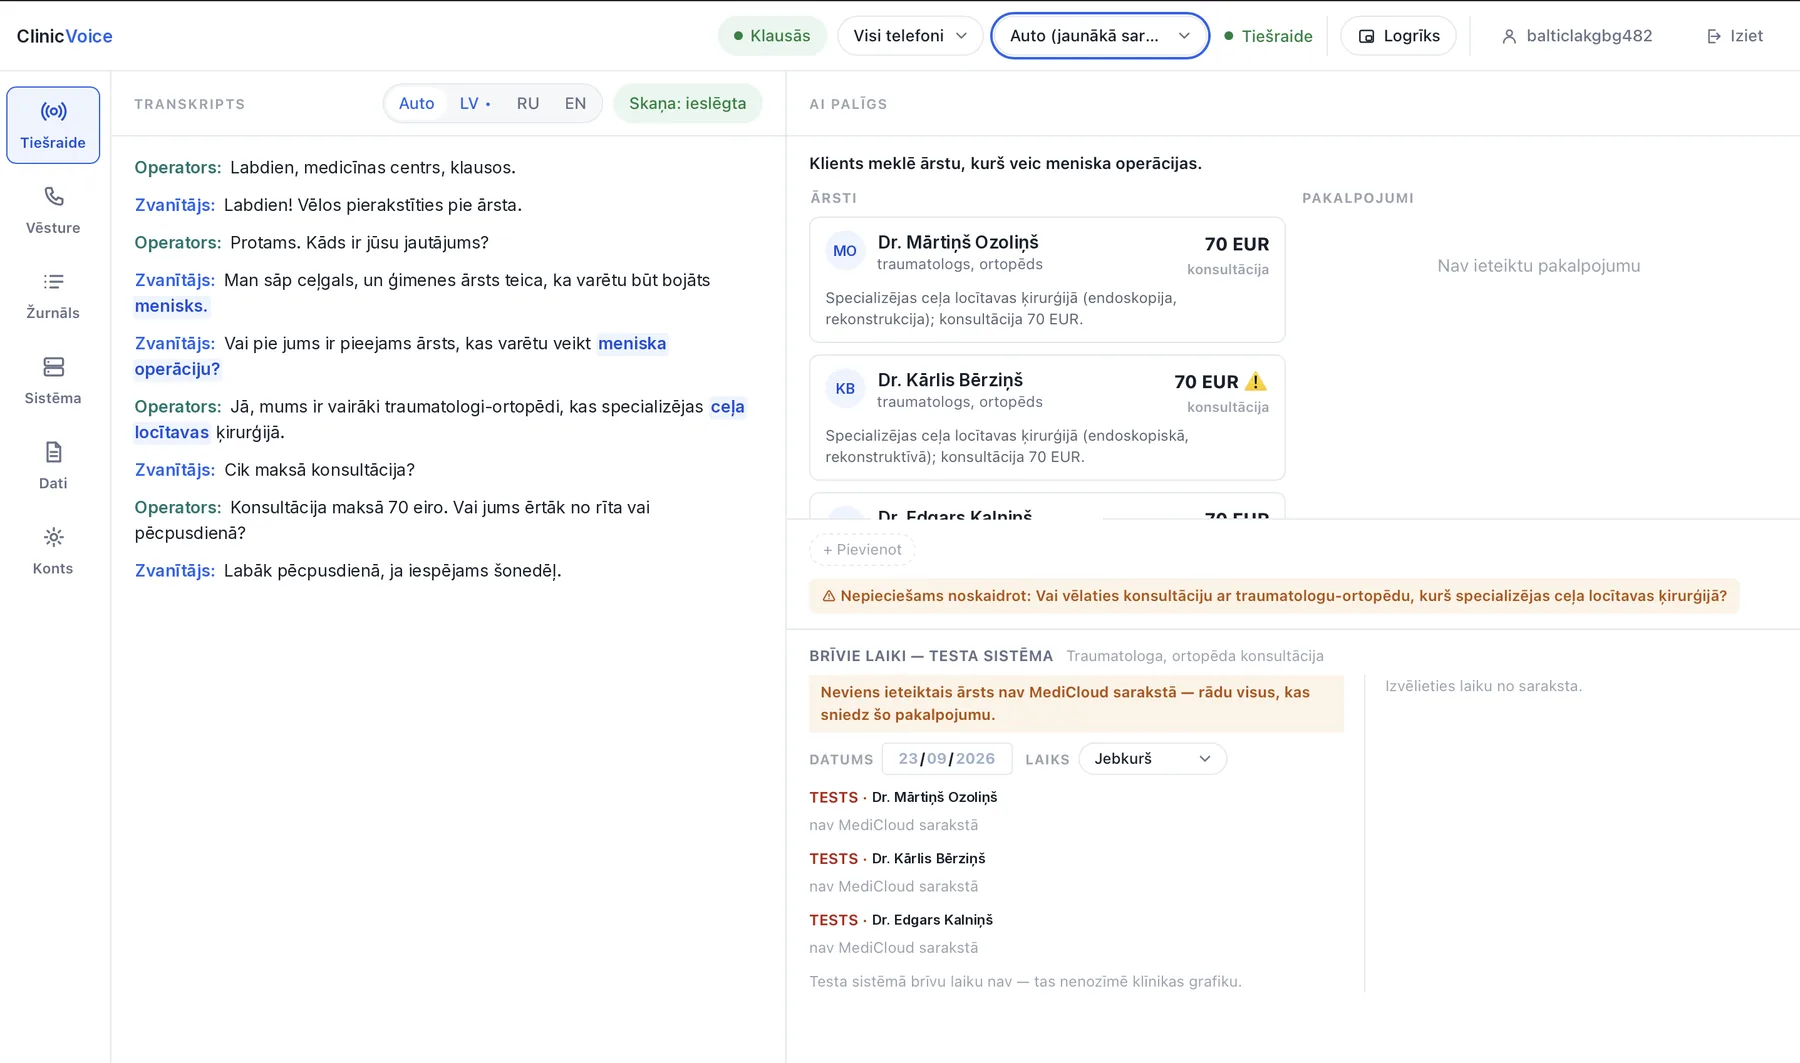Open the Sistēma server icon
The image size is (1800, 1063).
coord(53,366)
